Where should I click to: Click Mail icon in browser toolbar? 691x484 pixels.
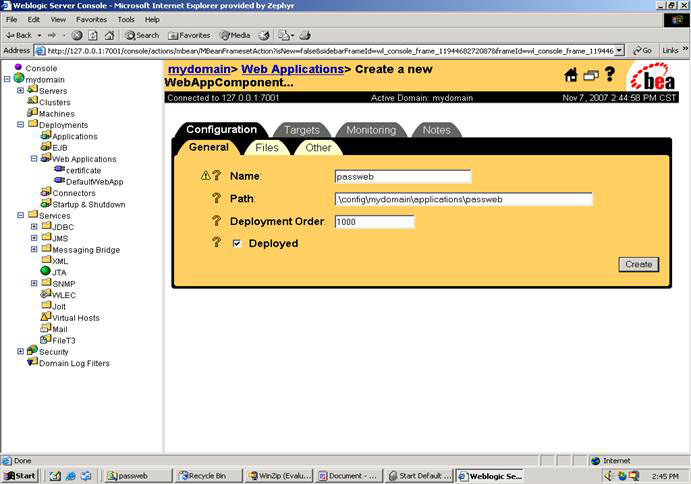[x=286, y=35]
